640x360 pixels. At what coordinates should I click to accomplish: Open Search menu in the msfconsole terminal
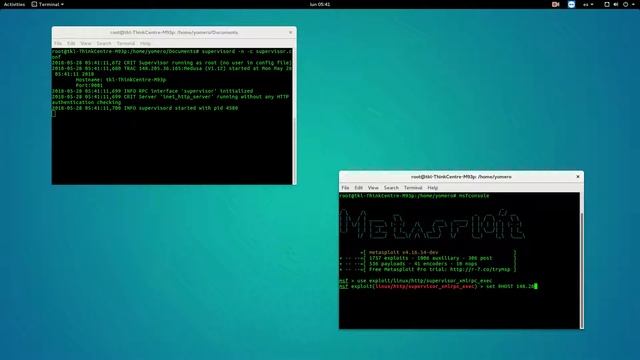click(391, 188)
